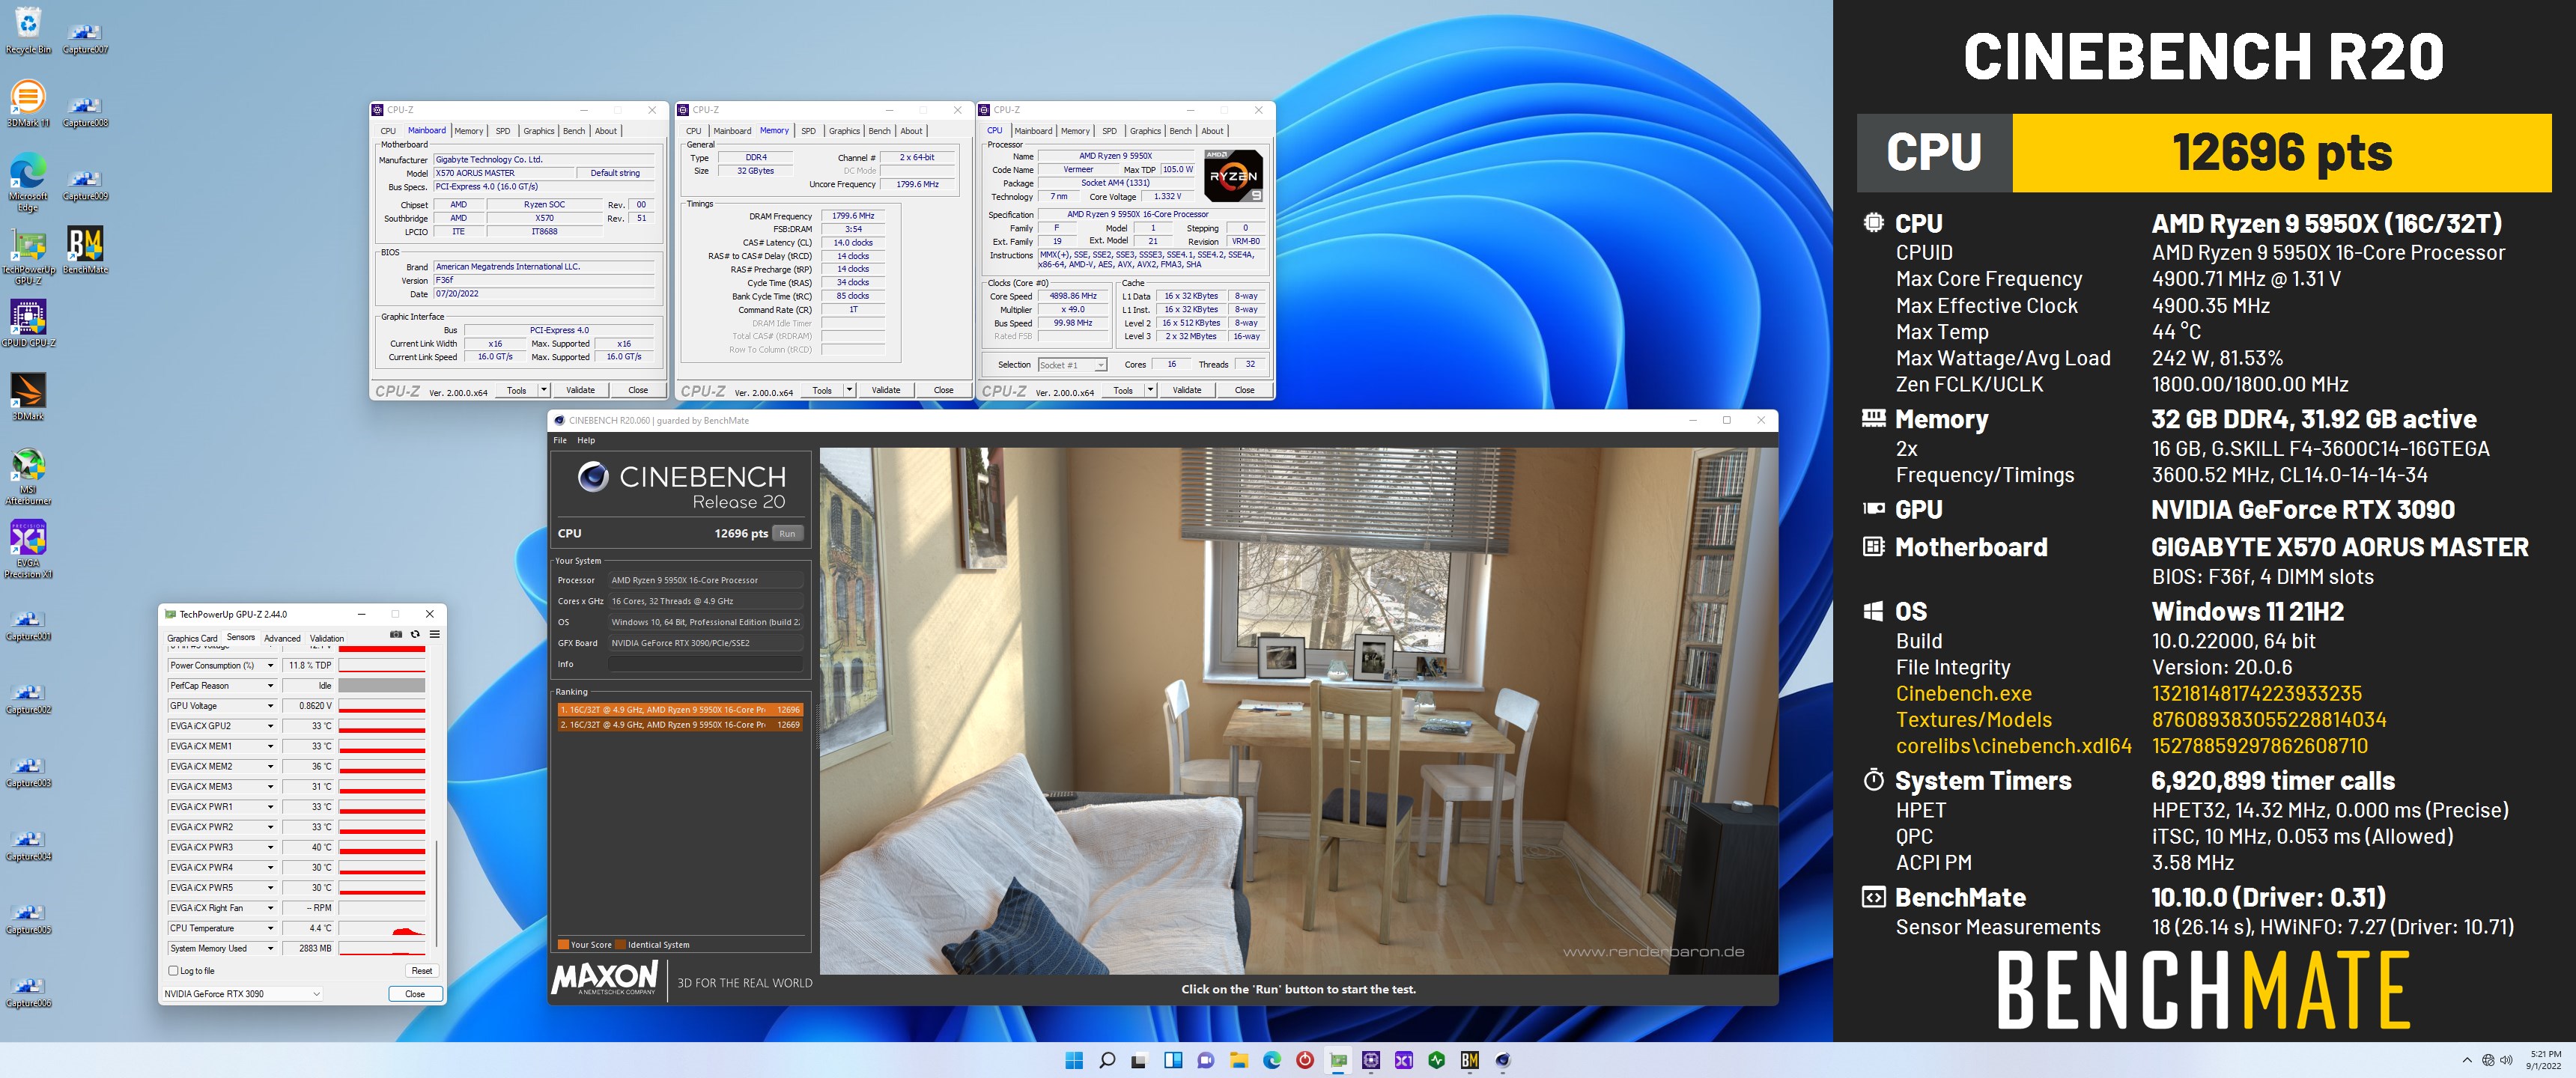2576x1078 pixels.
Task: Open Widgets panel from the taskbar
Action: click(x=1173, y=1060)
